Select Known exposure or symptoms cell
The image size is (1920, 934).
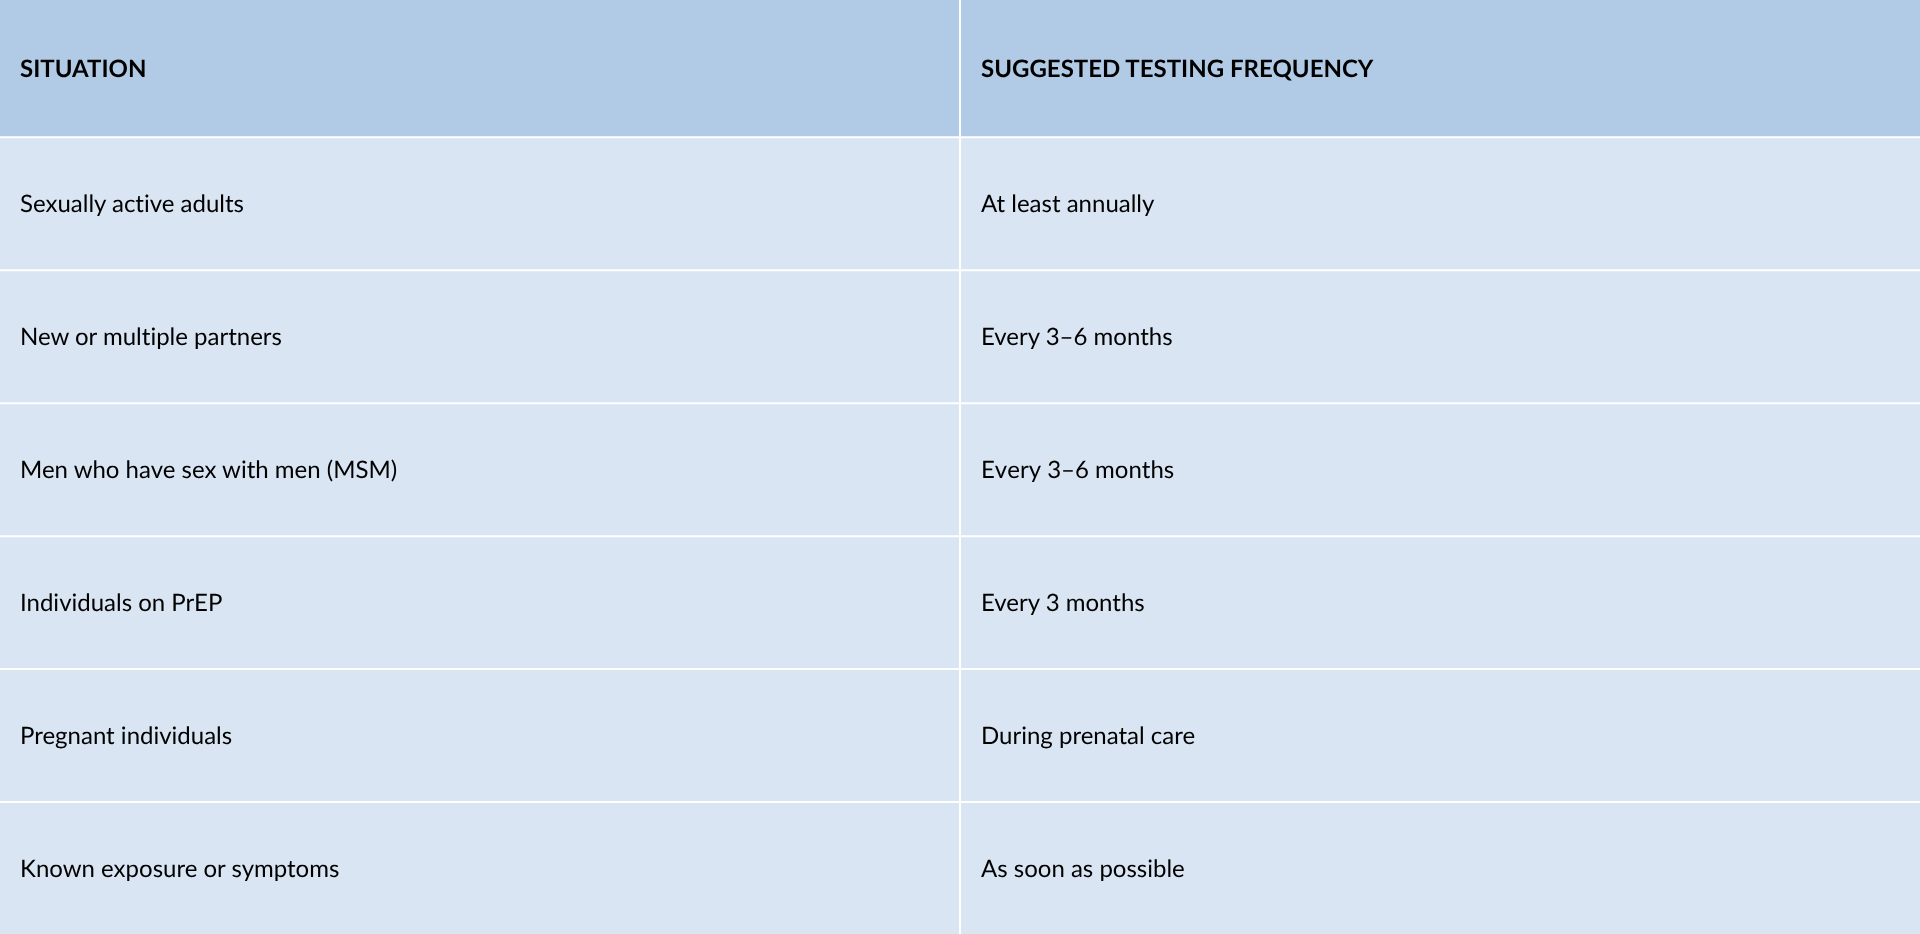479,869
